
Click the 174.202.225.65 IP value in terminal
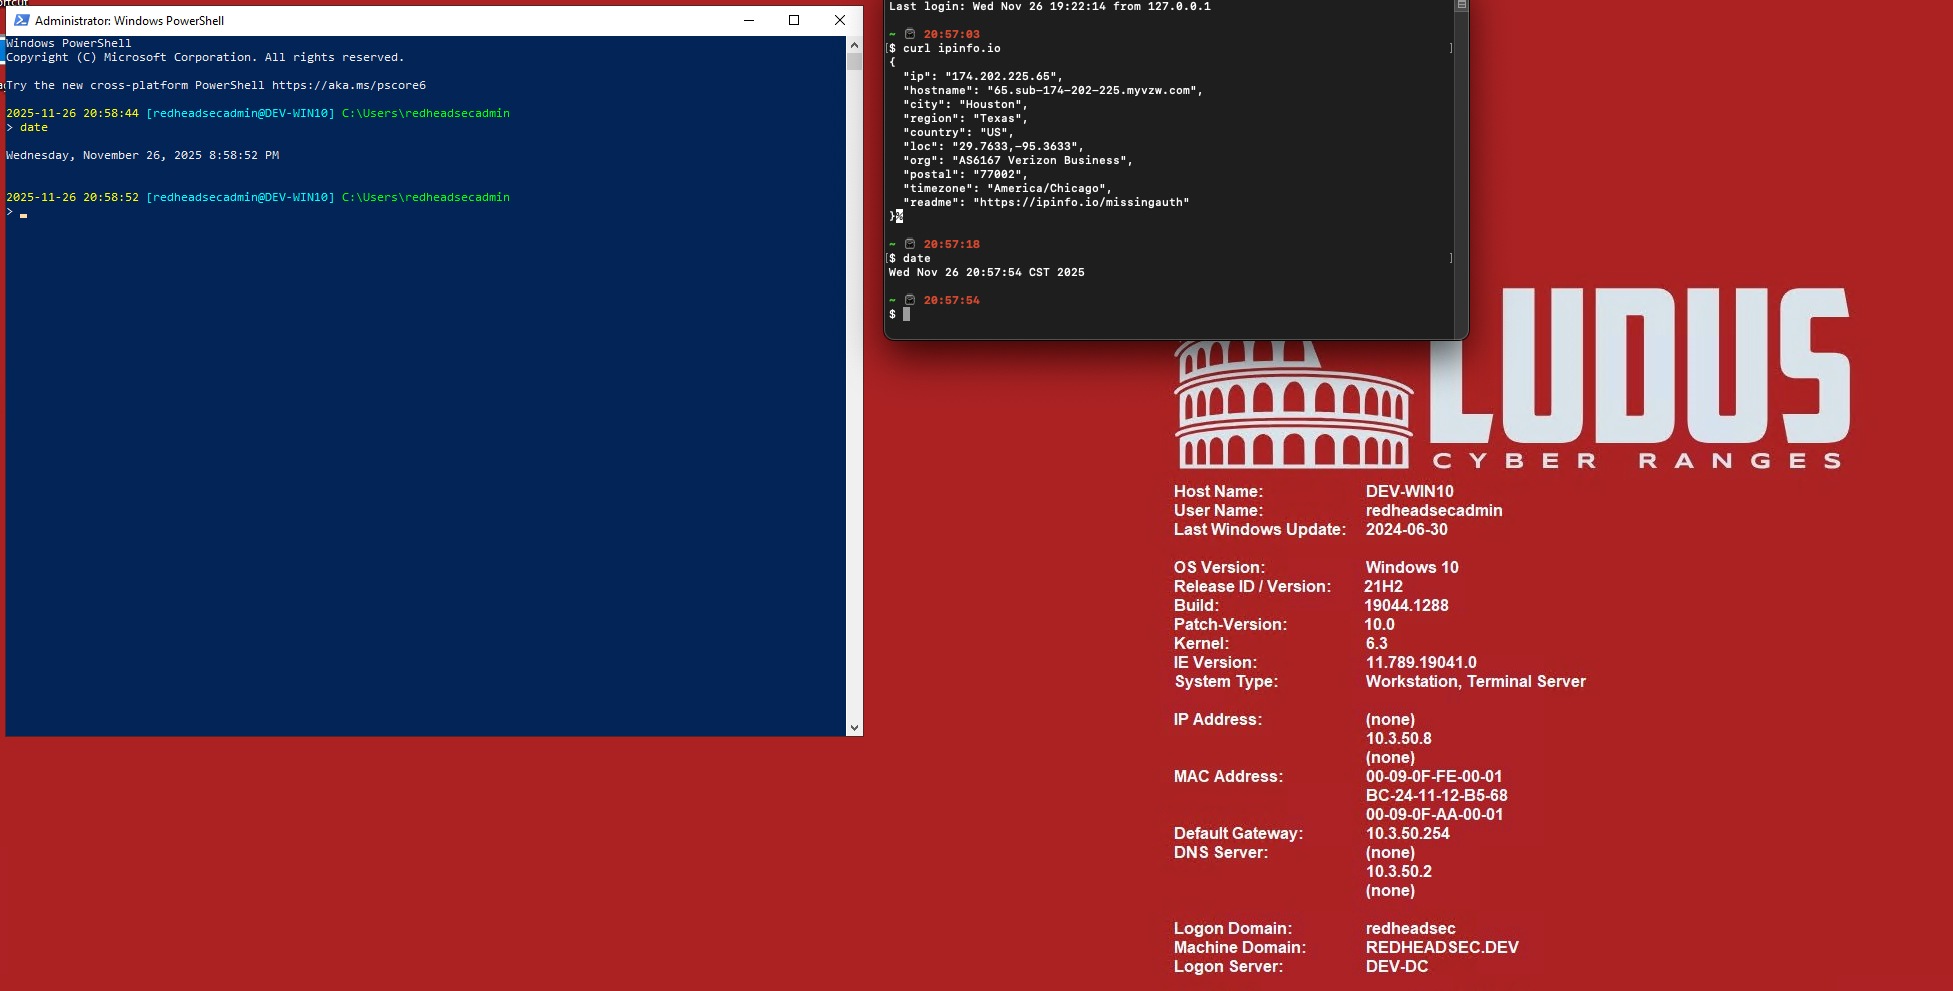click(x=1003, y=77)
